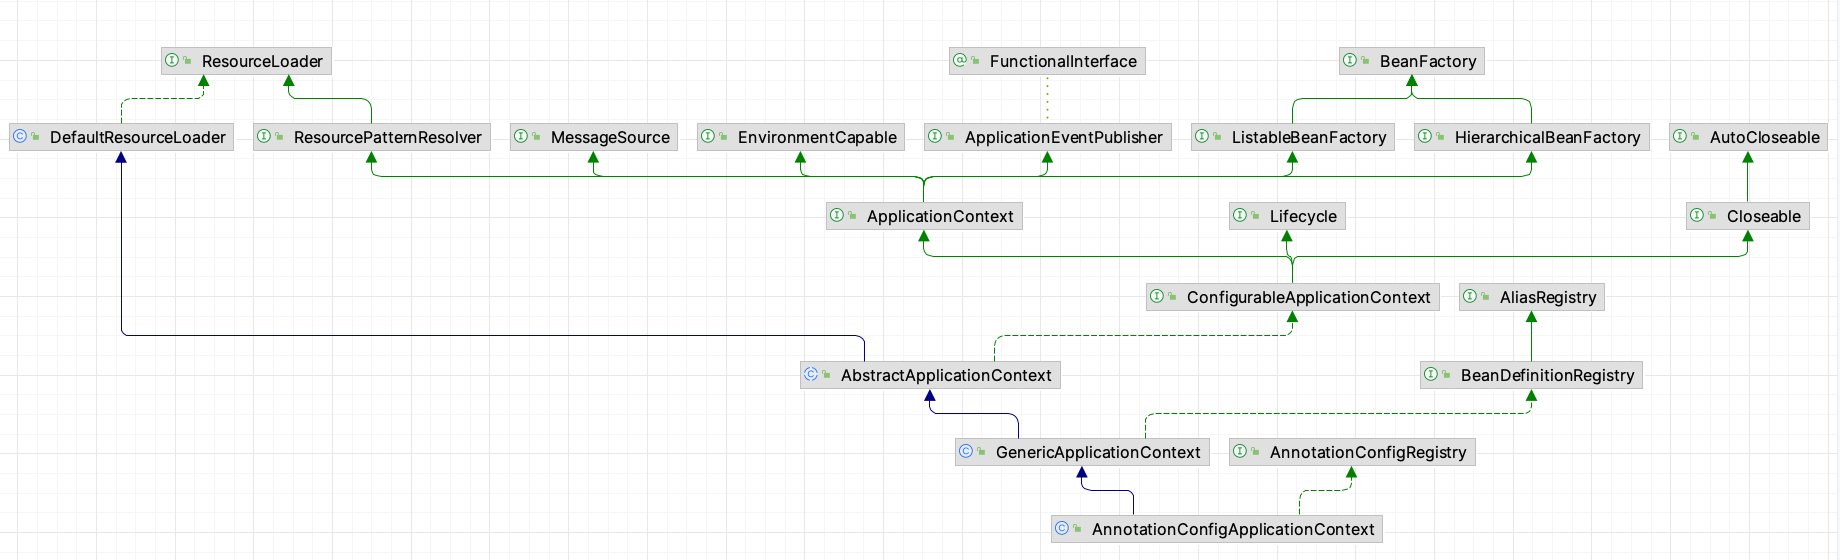Click the interface icon on ResourceLoader node
This screenshot has width=1840, height=560.
click(172, 61)
